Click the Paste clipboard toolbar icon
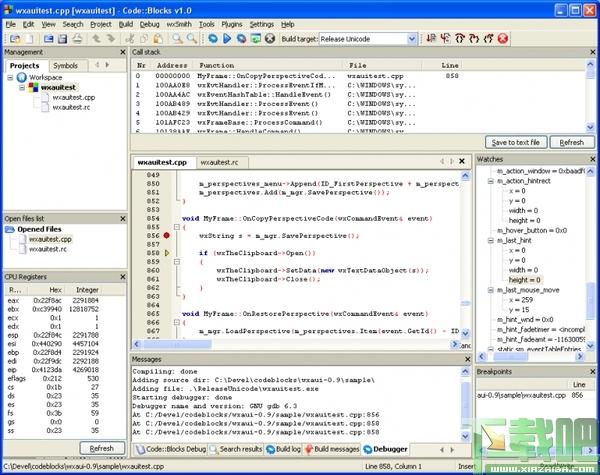 click(158, 39)
